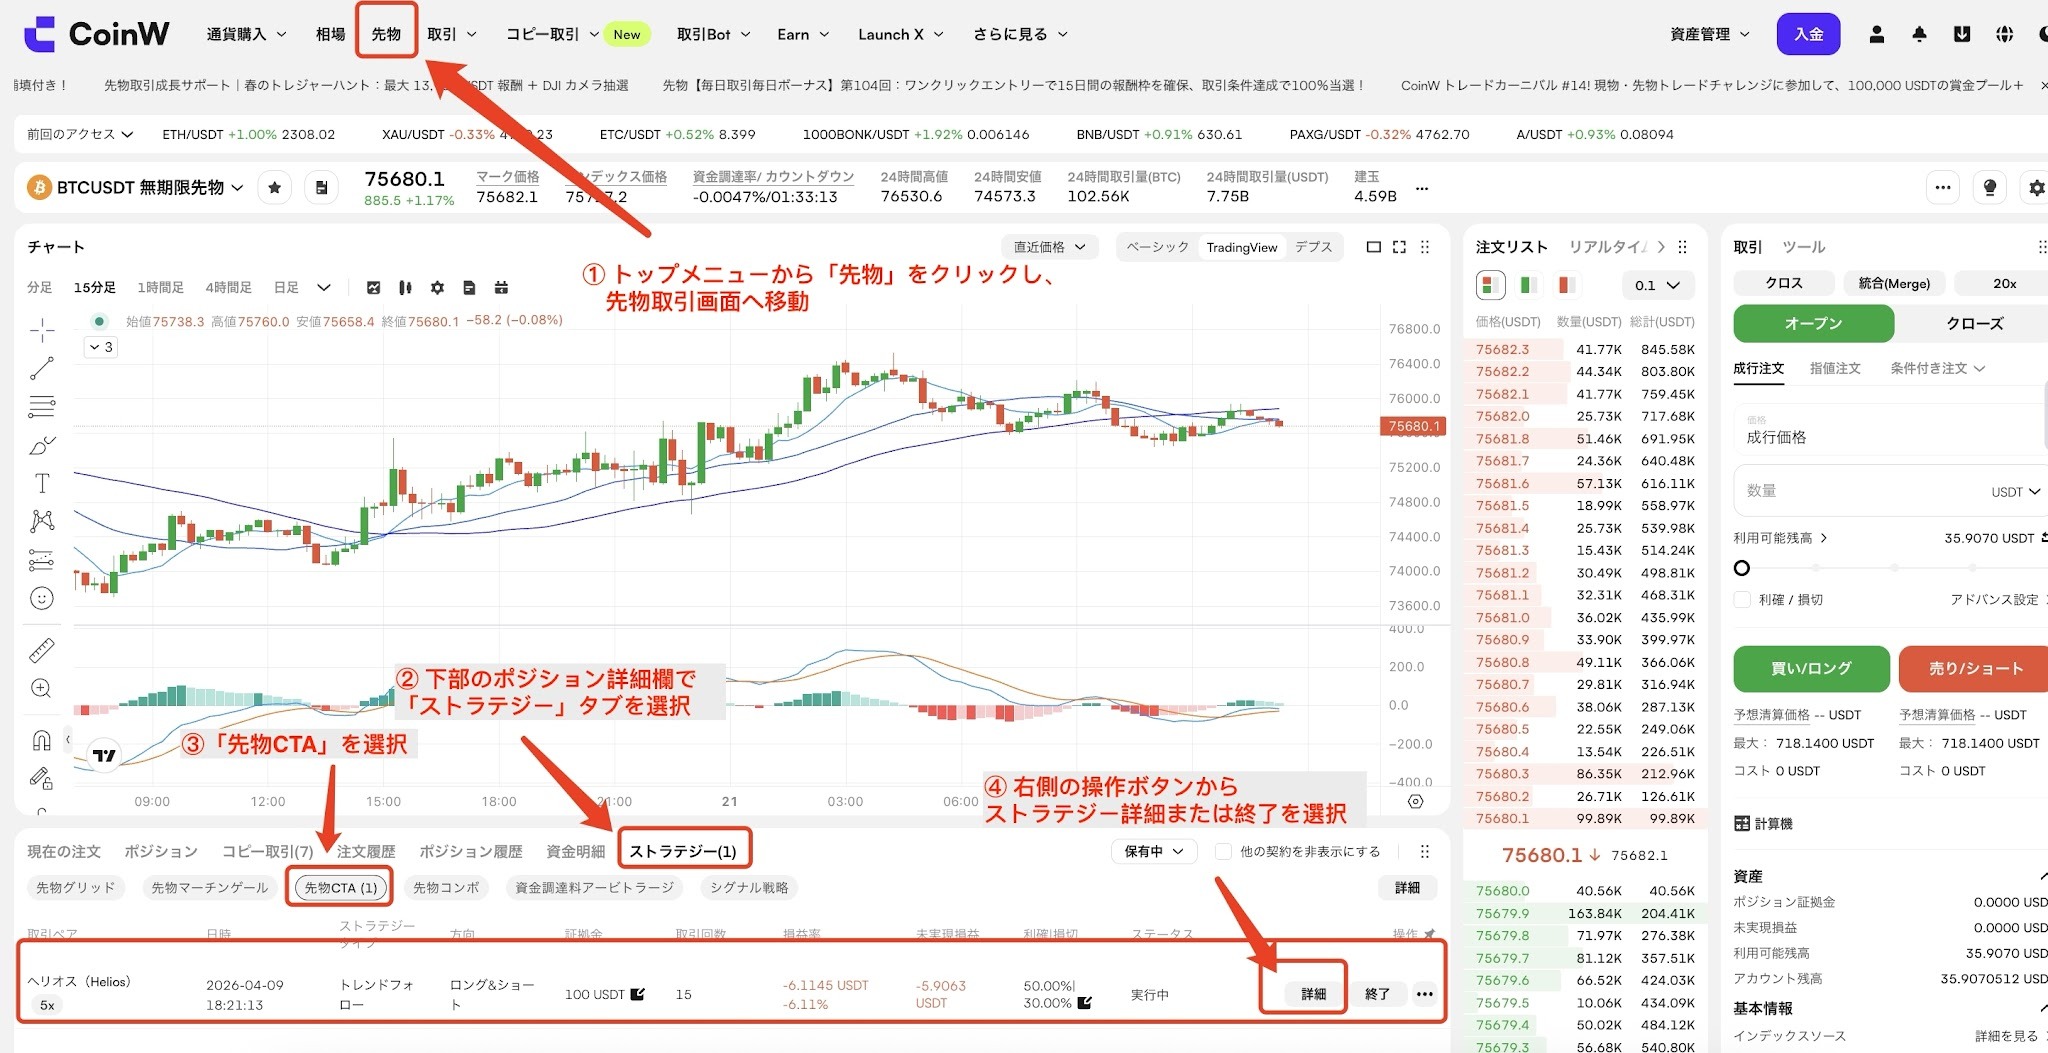Viewport: 2048px width, 1053px height.
Task: Open the 相場 market menu item
Action: coord(330,34)
